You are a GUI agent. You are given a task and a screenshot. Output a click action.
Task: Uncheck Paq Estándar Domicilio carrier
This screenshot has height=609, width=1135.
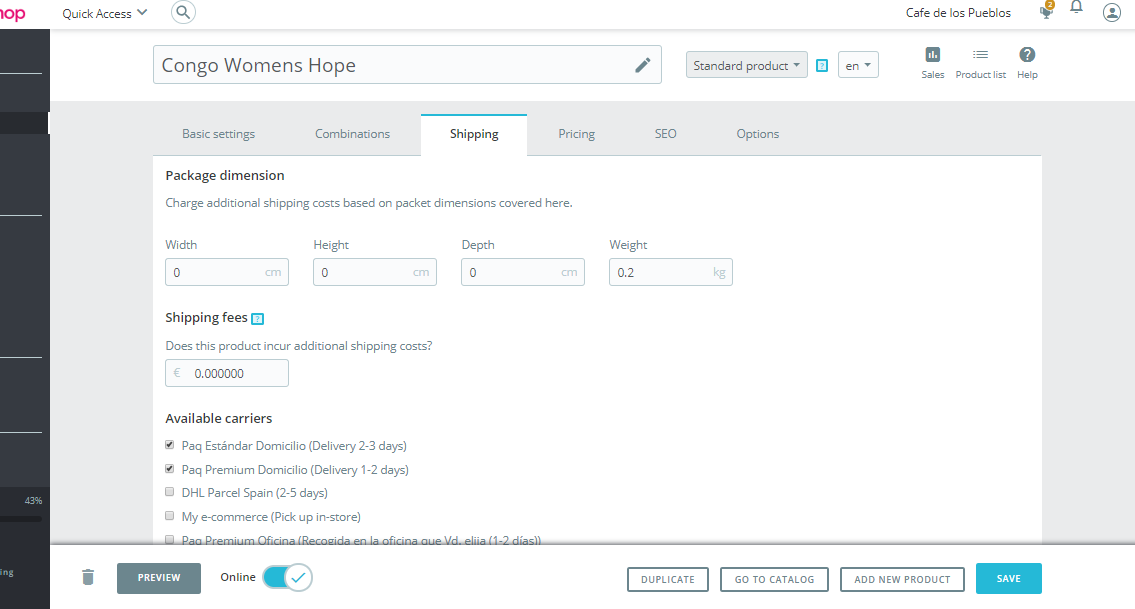click(x=169, y=445)
